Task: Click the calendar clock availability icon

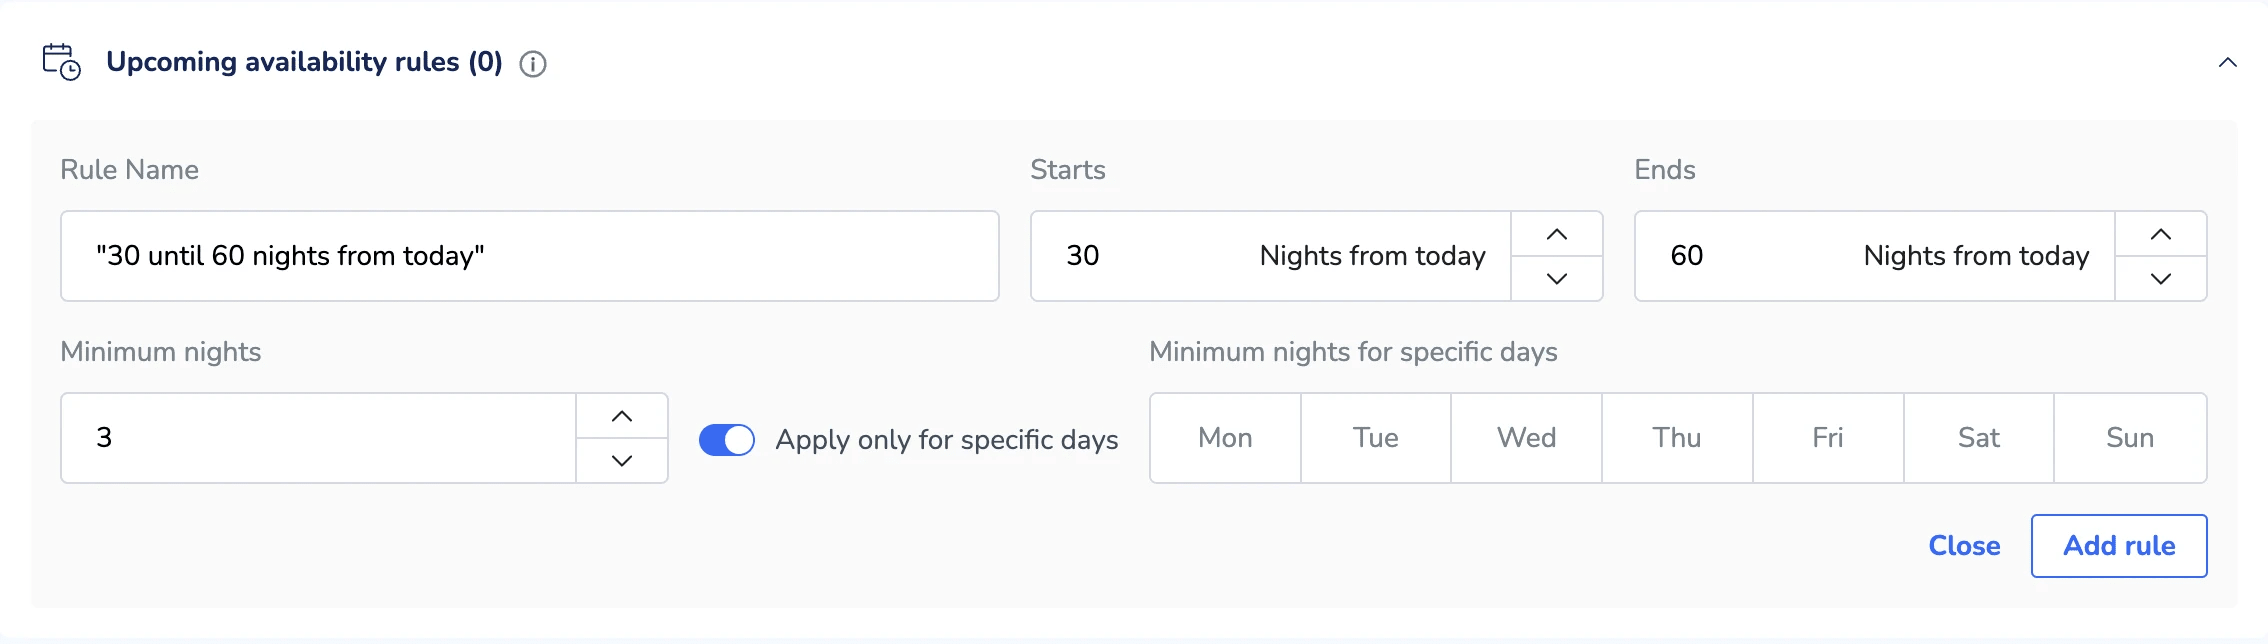Action: pos(61,62)
